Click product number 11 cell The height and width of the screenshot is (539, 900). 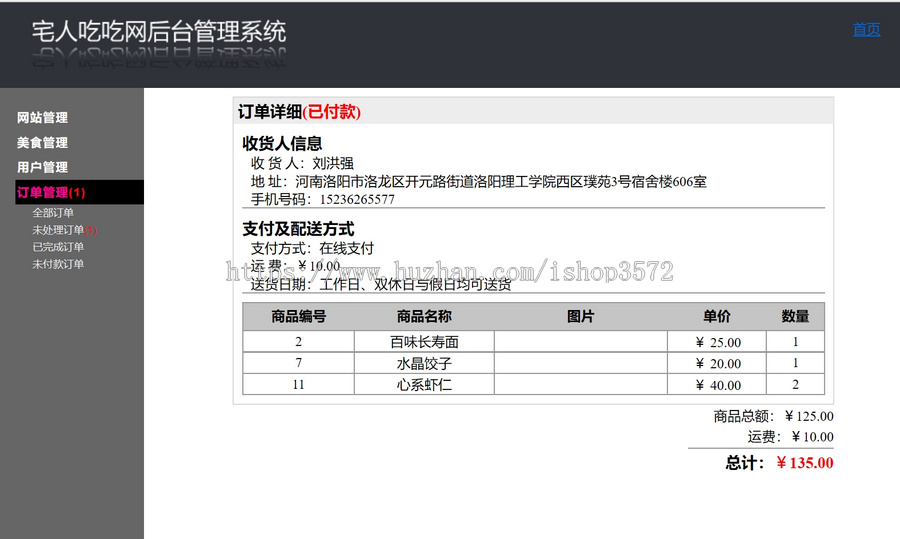[x=298, y=385]
